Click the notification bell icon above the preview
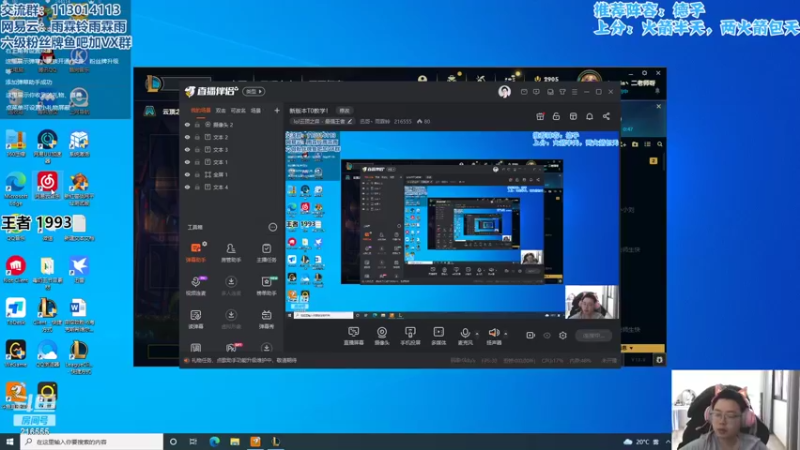This screenshot has width=800, height=450. click(589, 116)
